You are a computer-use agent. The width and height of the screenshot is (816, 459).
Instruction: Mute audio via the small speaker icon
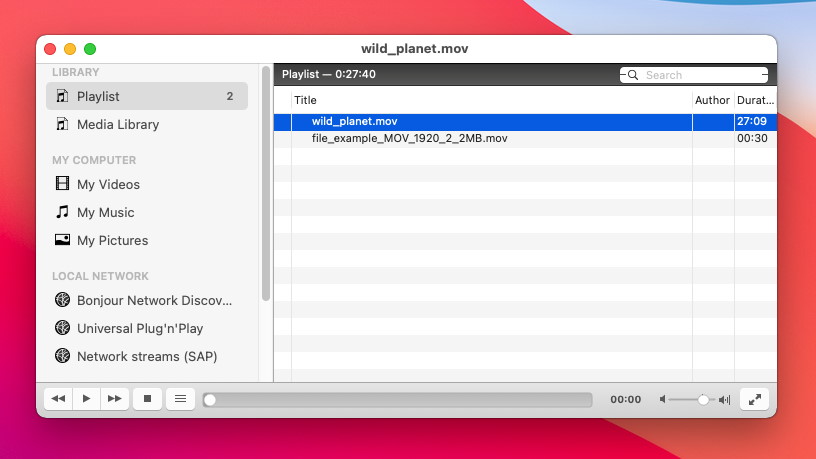pyautogui.click(x=662, y=400)
